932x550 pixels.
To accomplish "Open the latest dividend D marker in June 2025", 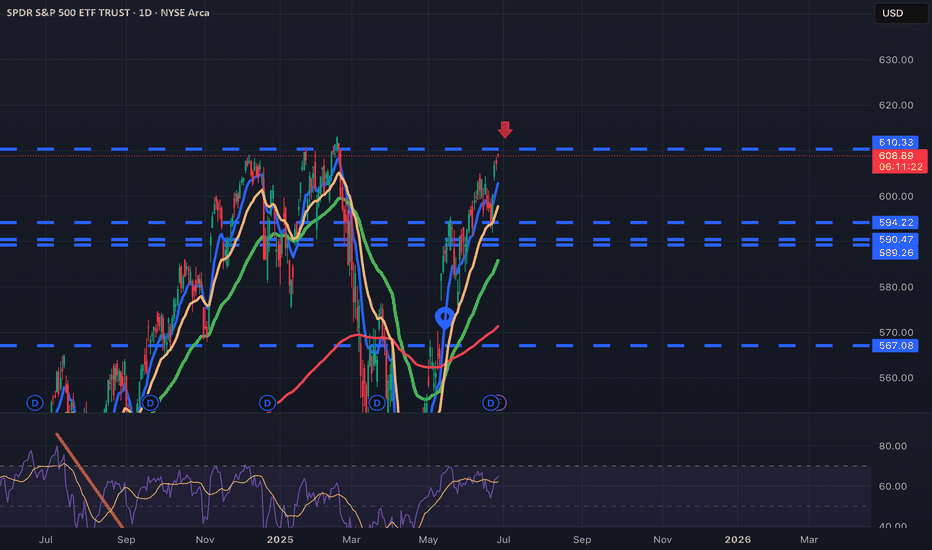I will [490, 403].
